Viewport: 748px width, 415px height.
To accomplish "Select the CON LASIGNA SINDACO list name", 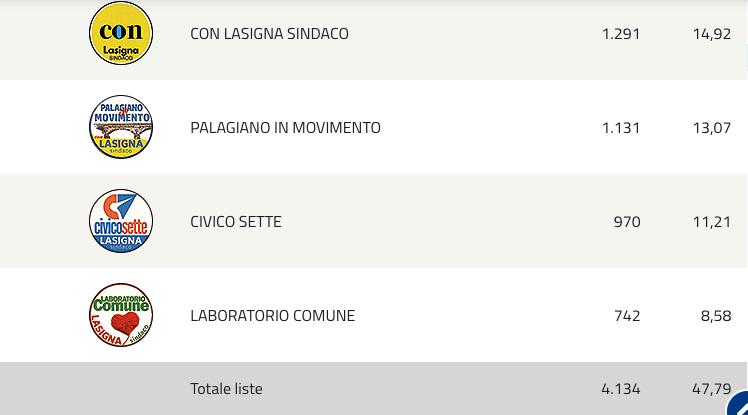I will (270, 34).
